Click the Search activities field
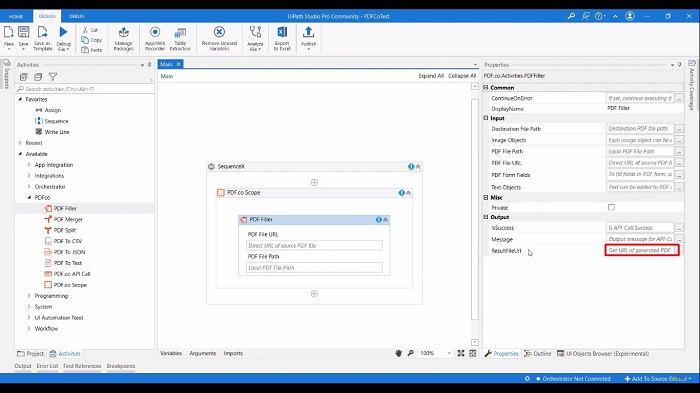 point(85,89)
